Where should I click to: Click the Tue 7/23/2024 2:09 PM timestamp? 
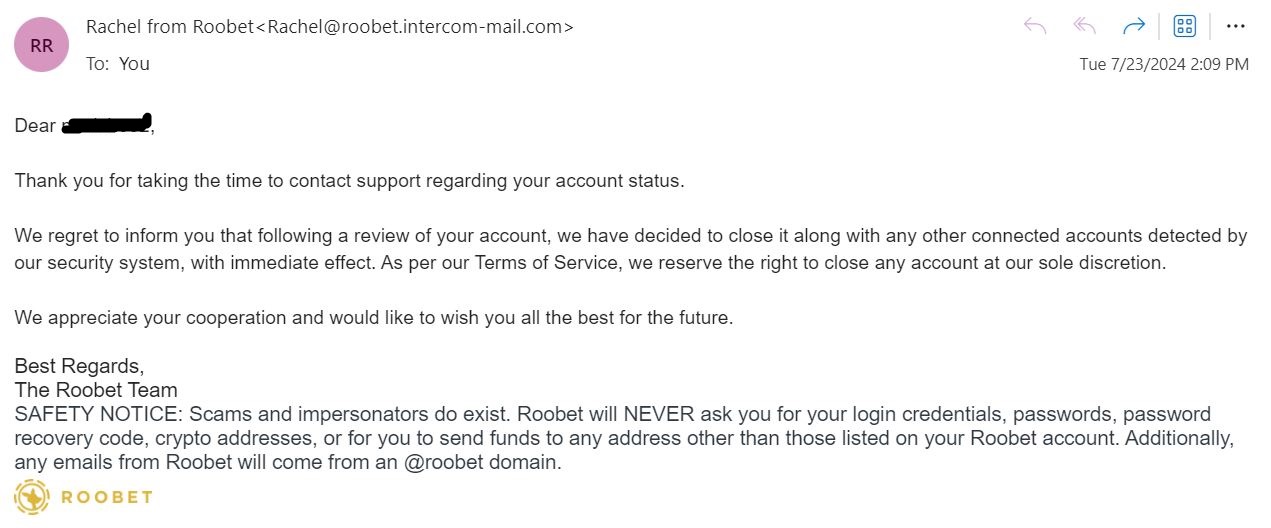point(1164,64)
